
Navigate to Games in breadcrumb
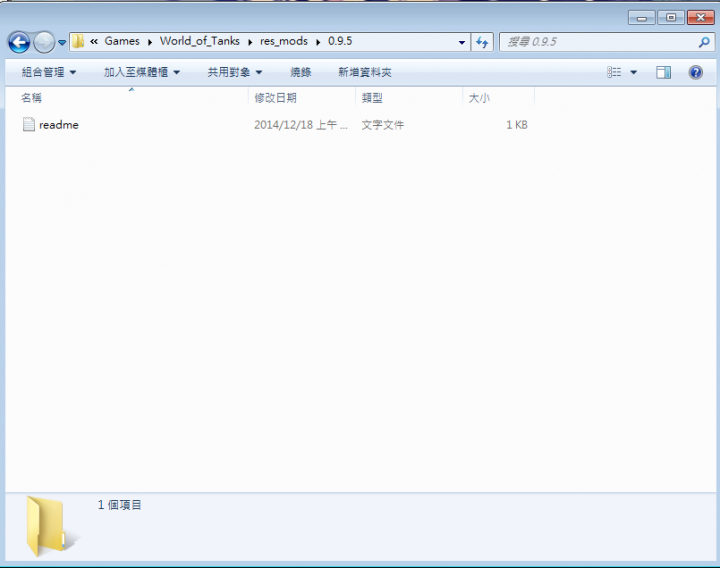point(122,41)
